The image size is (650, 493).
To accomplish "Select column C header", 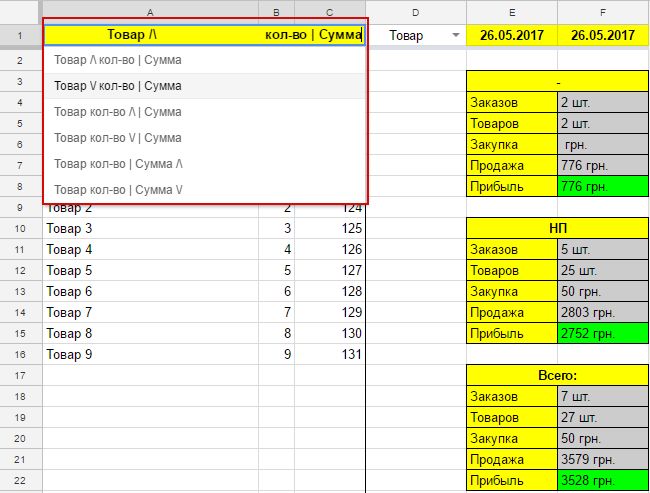I will 330,12.
